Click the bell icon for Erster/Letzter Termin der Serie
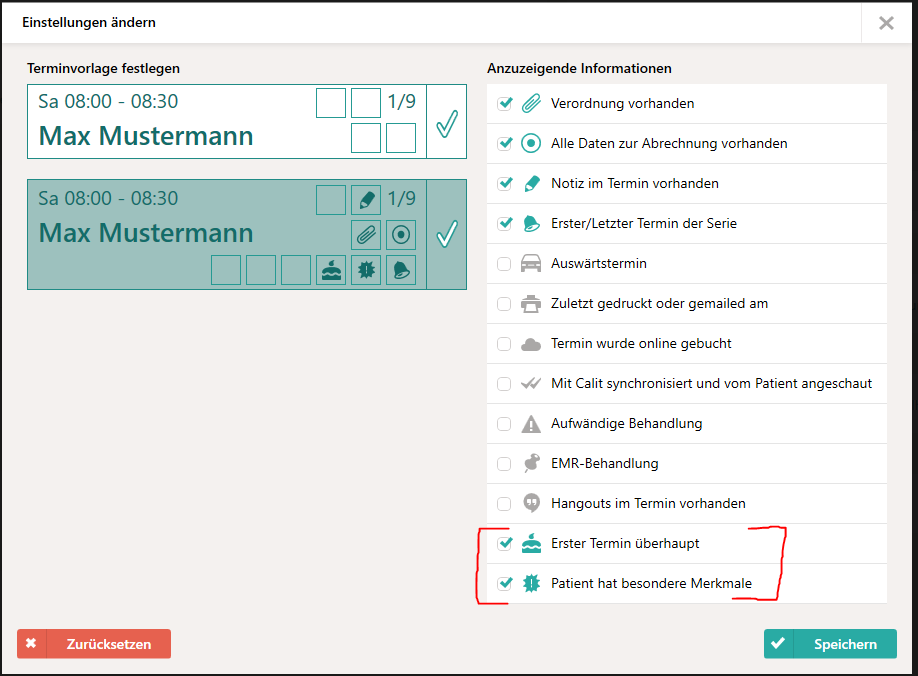Viewport: 918px width, 676px height. [531, 224]
